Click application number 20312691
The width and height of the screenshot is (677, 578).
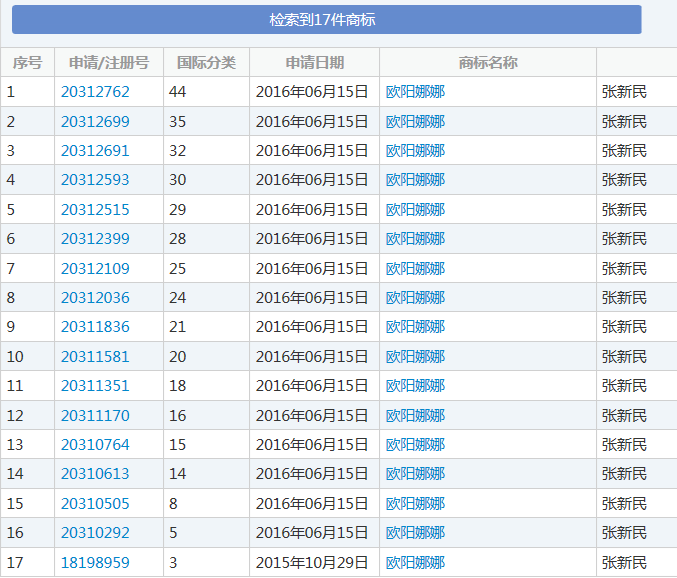[x=95, y=151]
